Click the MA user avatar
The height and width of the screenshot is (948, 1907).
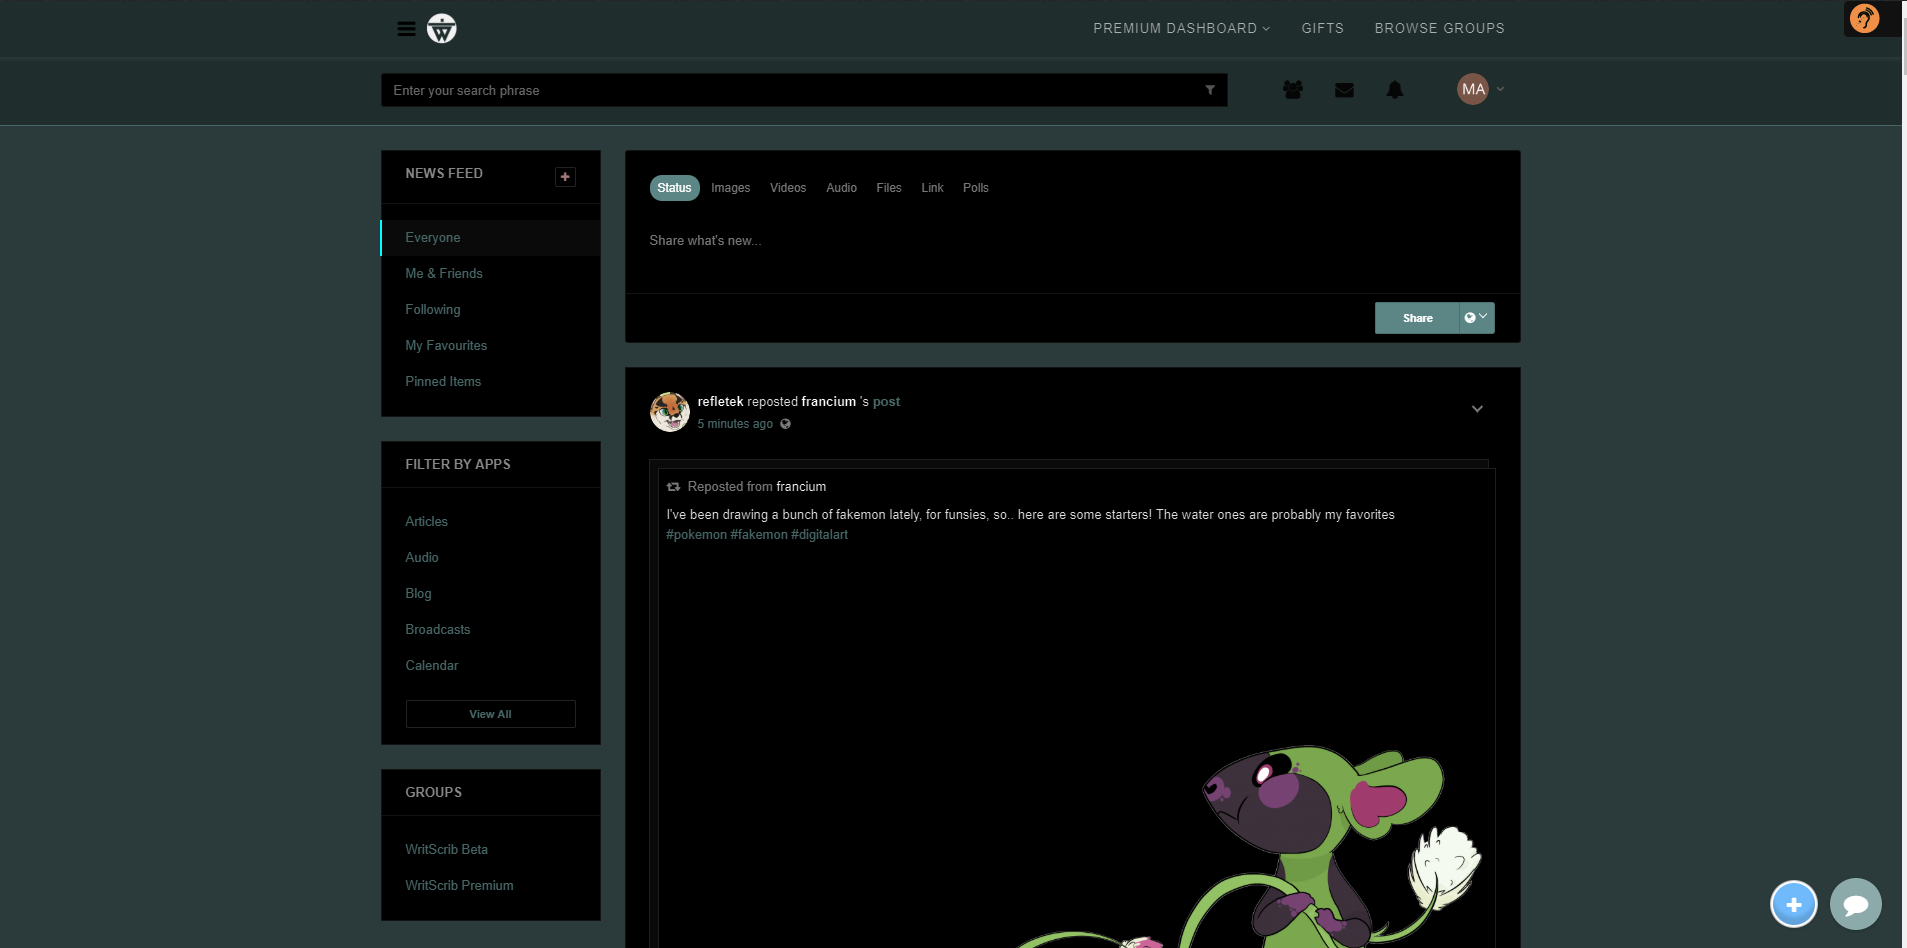coord(1473,89)
